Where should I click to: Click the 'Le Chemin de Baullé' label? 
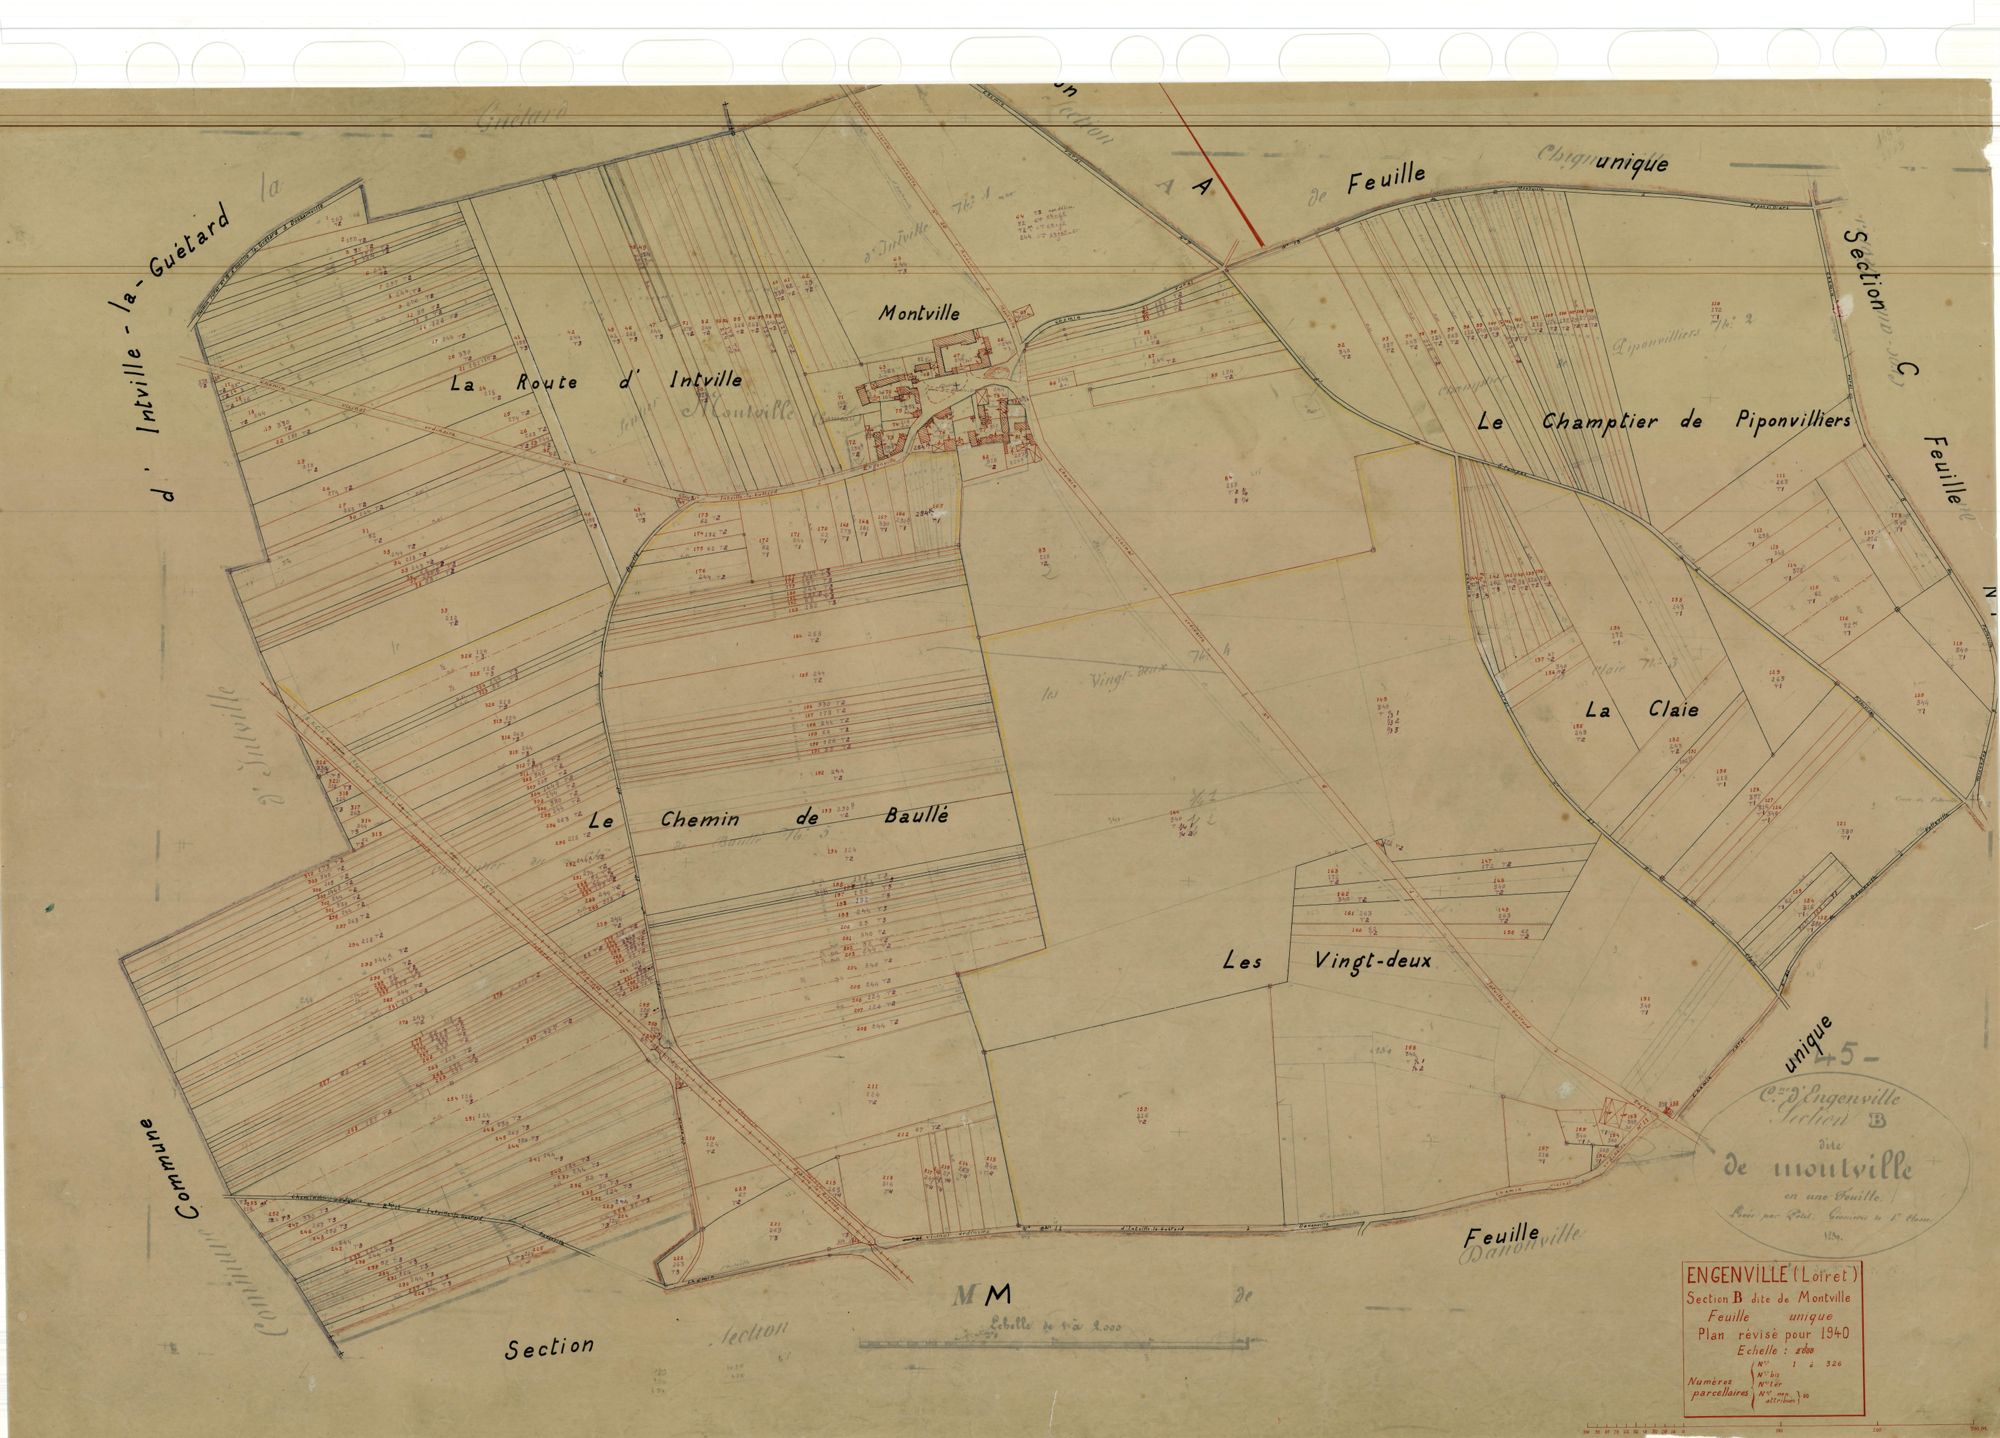[768, 818]
